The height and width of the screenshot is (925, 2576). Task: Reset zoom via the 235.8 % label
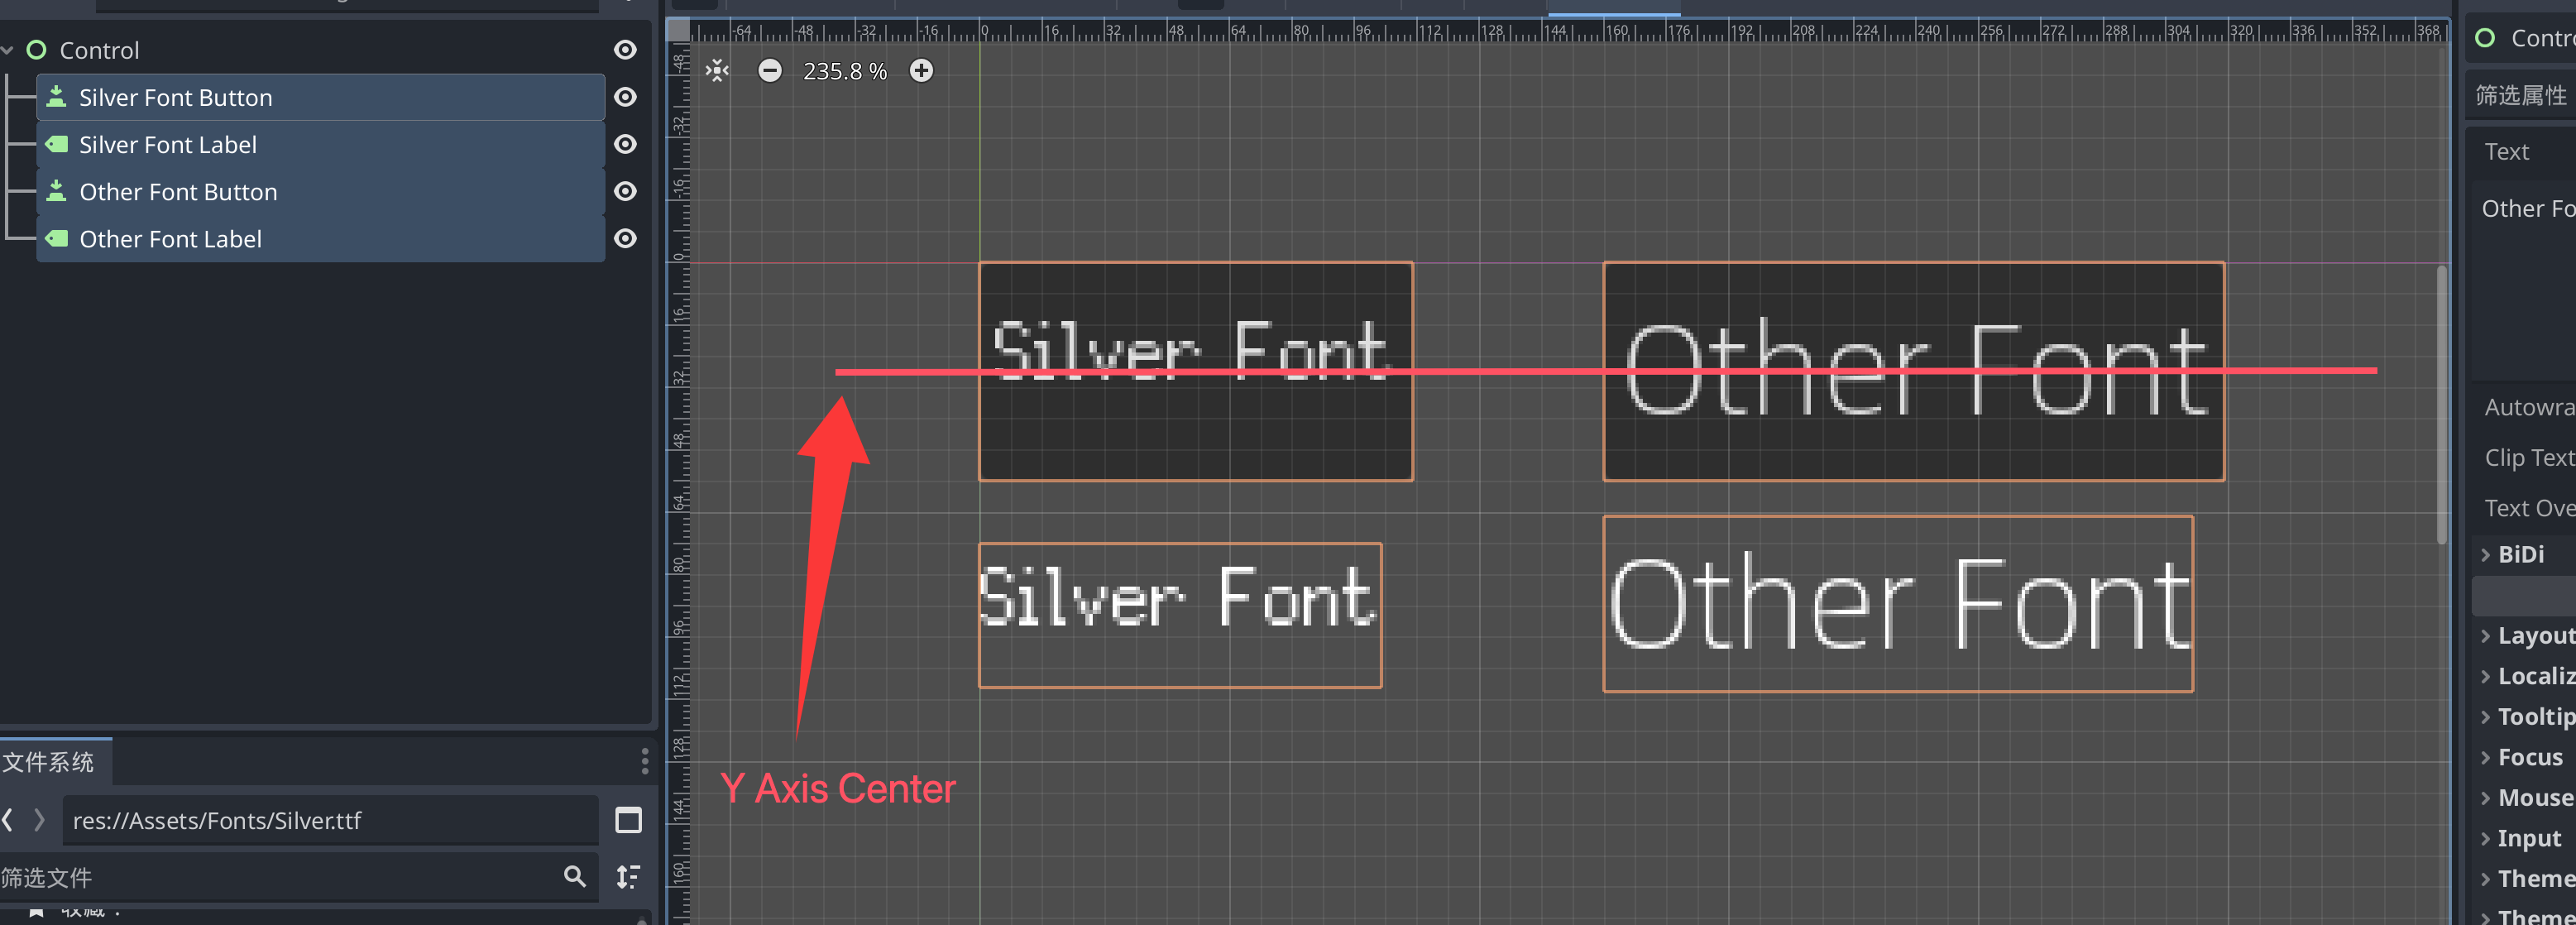[844, 71]
